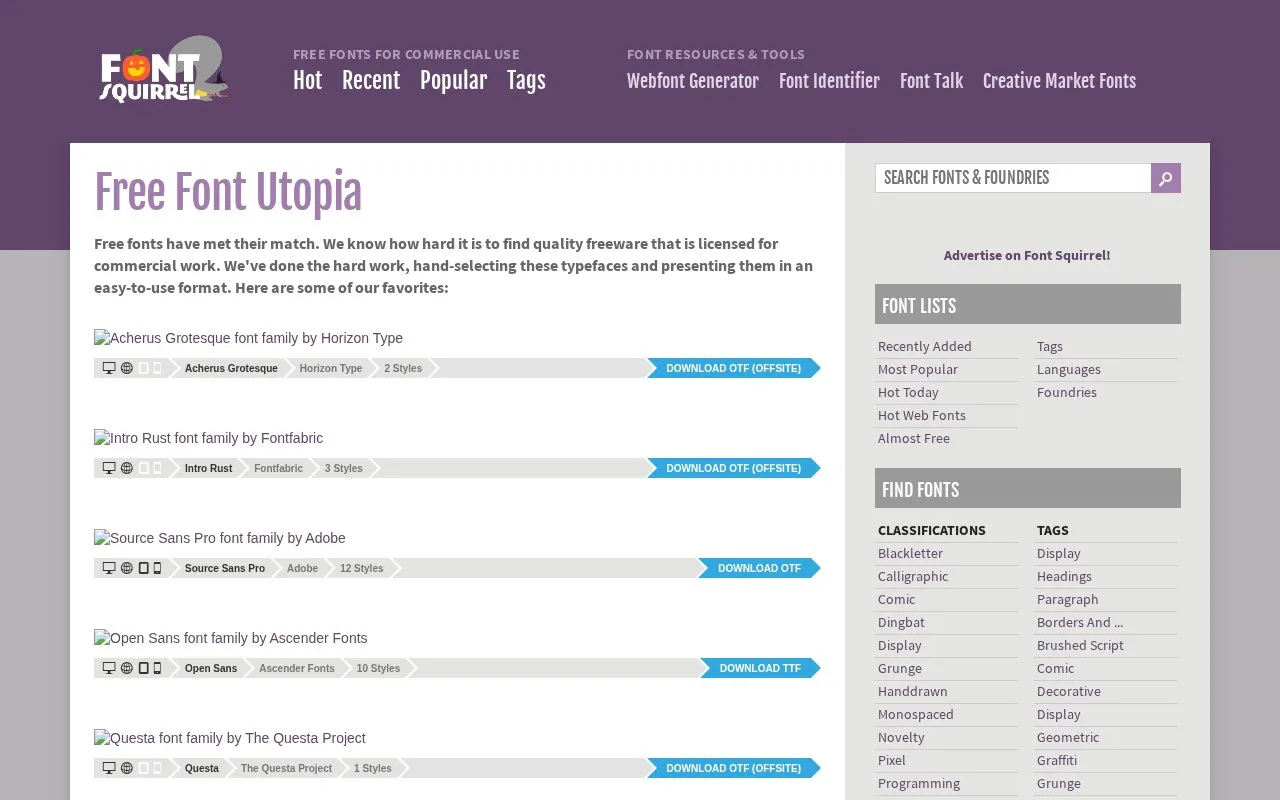This screenshot has width=1280, height=800.
Task: Select Calligraphic classification
Action: coord(913,576)
